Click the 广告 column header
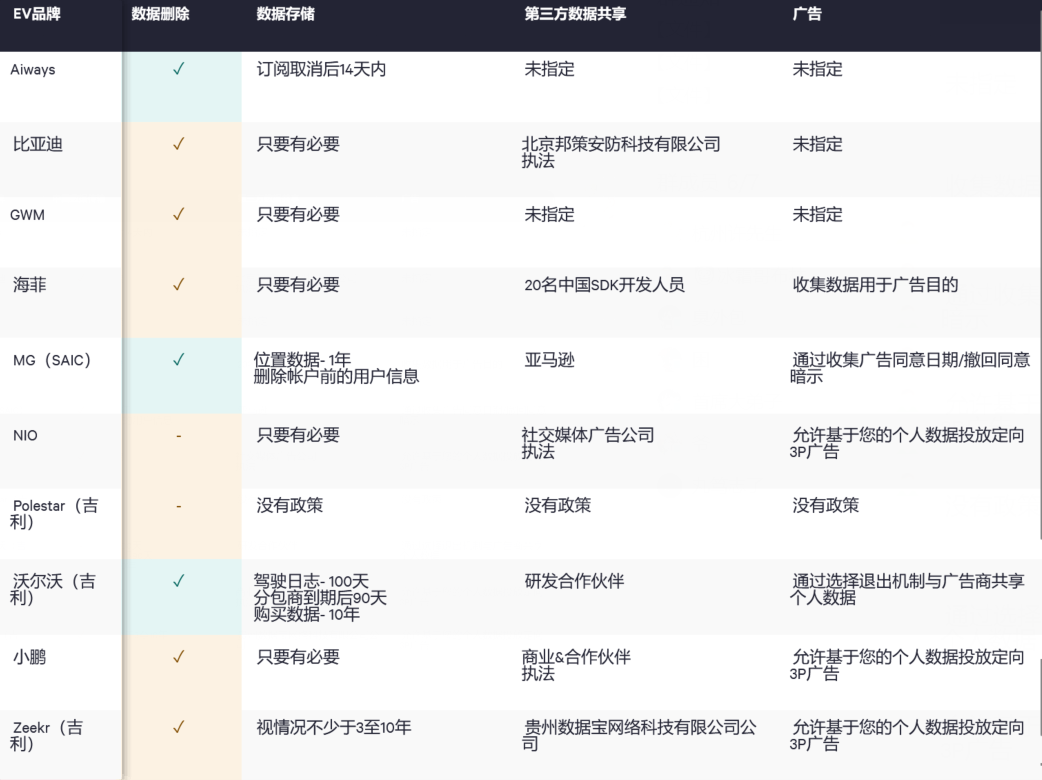 point(808,15)
